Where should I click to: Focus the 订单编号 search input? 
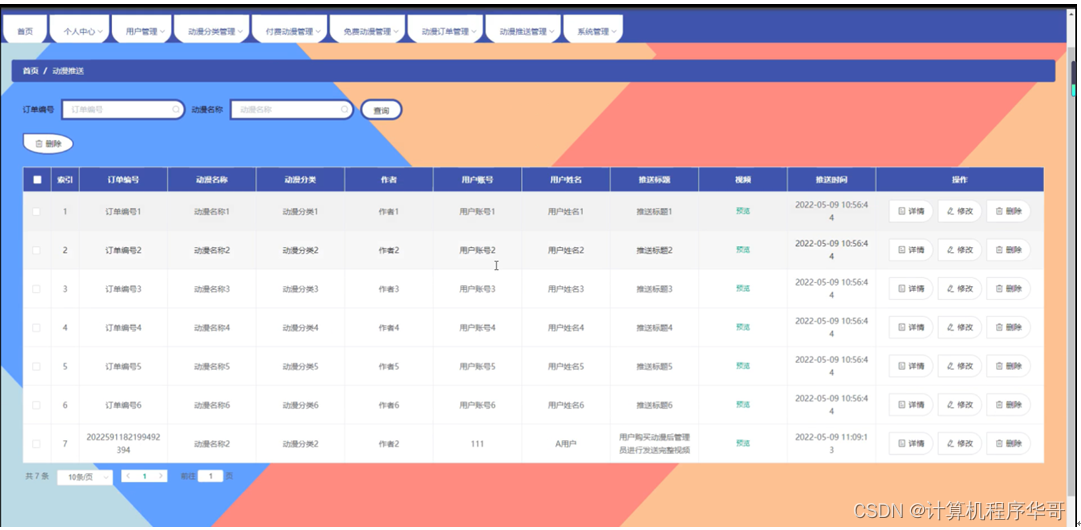click(x=123, y=110)
